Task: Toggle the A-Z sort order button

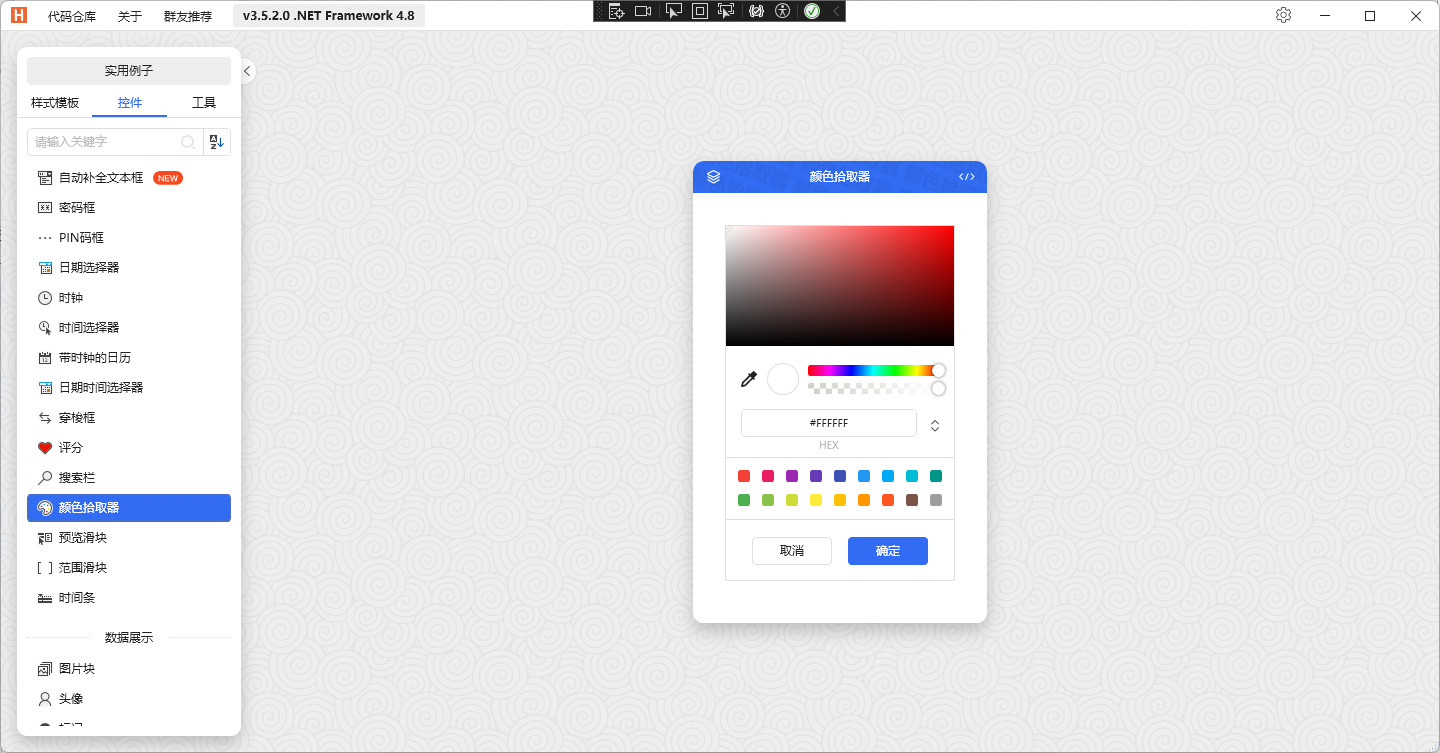Action: click(217, 142)
